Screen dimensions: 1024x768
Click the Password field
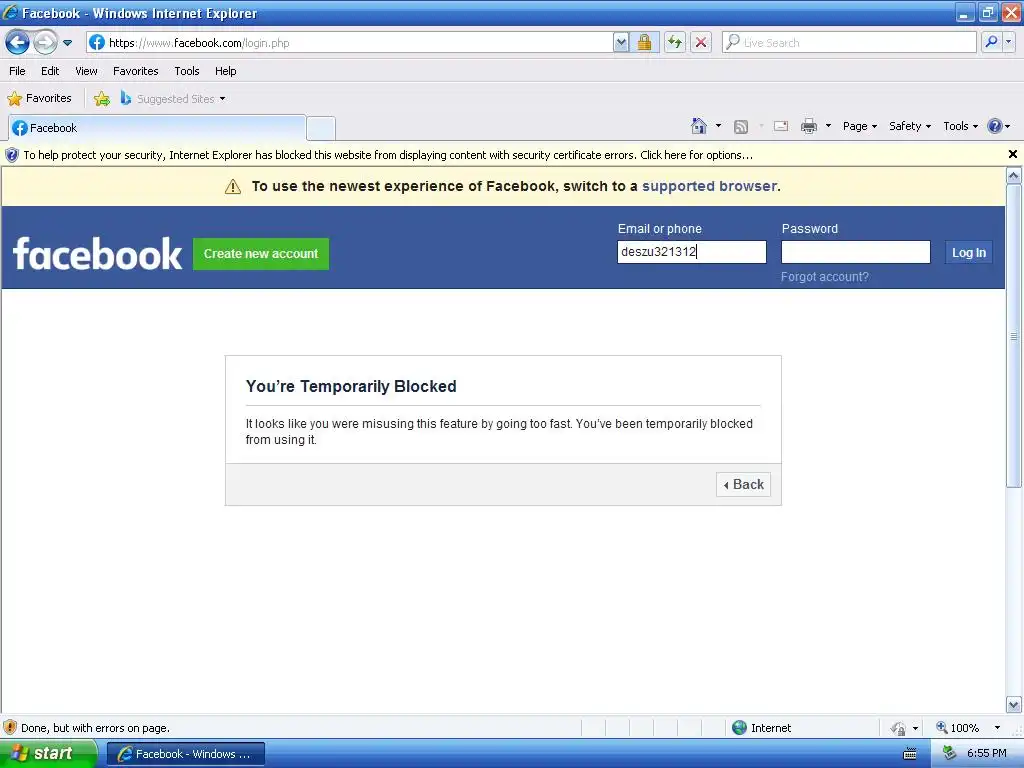[856, 252]
